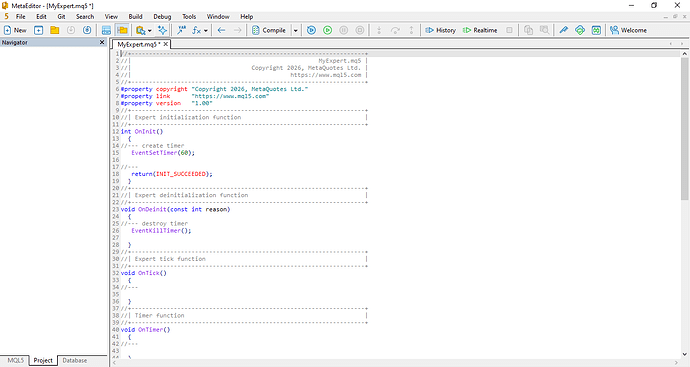Viewport: 690px width, 367px height.
Task: Click the gray overlapping-documents toolbar icon
Action: 529,30
